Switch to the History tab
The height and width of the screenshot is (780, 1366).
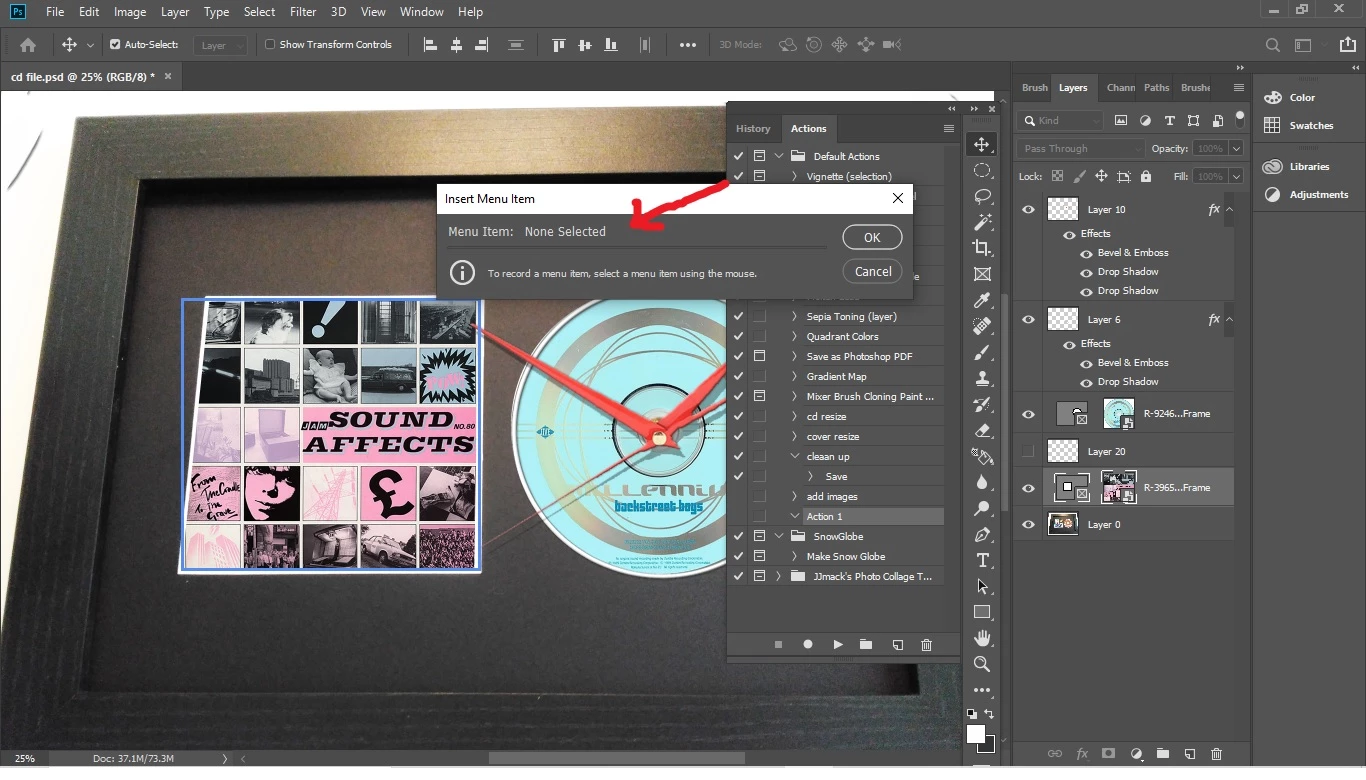pyautogui.click(x=753, y=129)
